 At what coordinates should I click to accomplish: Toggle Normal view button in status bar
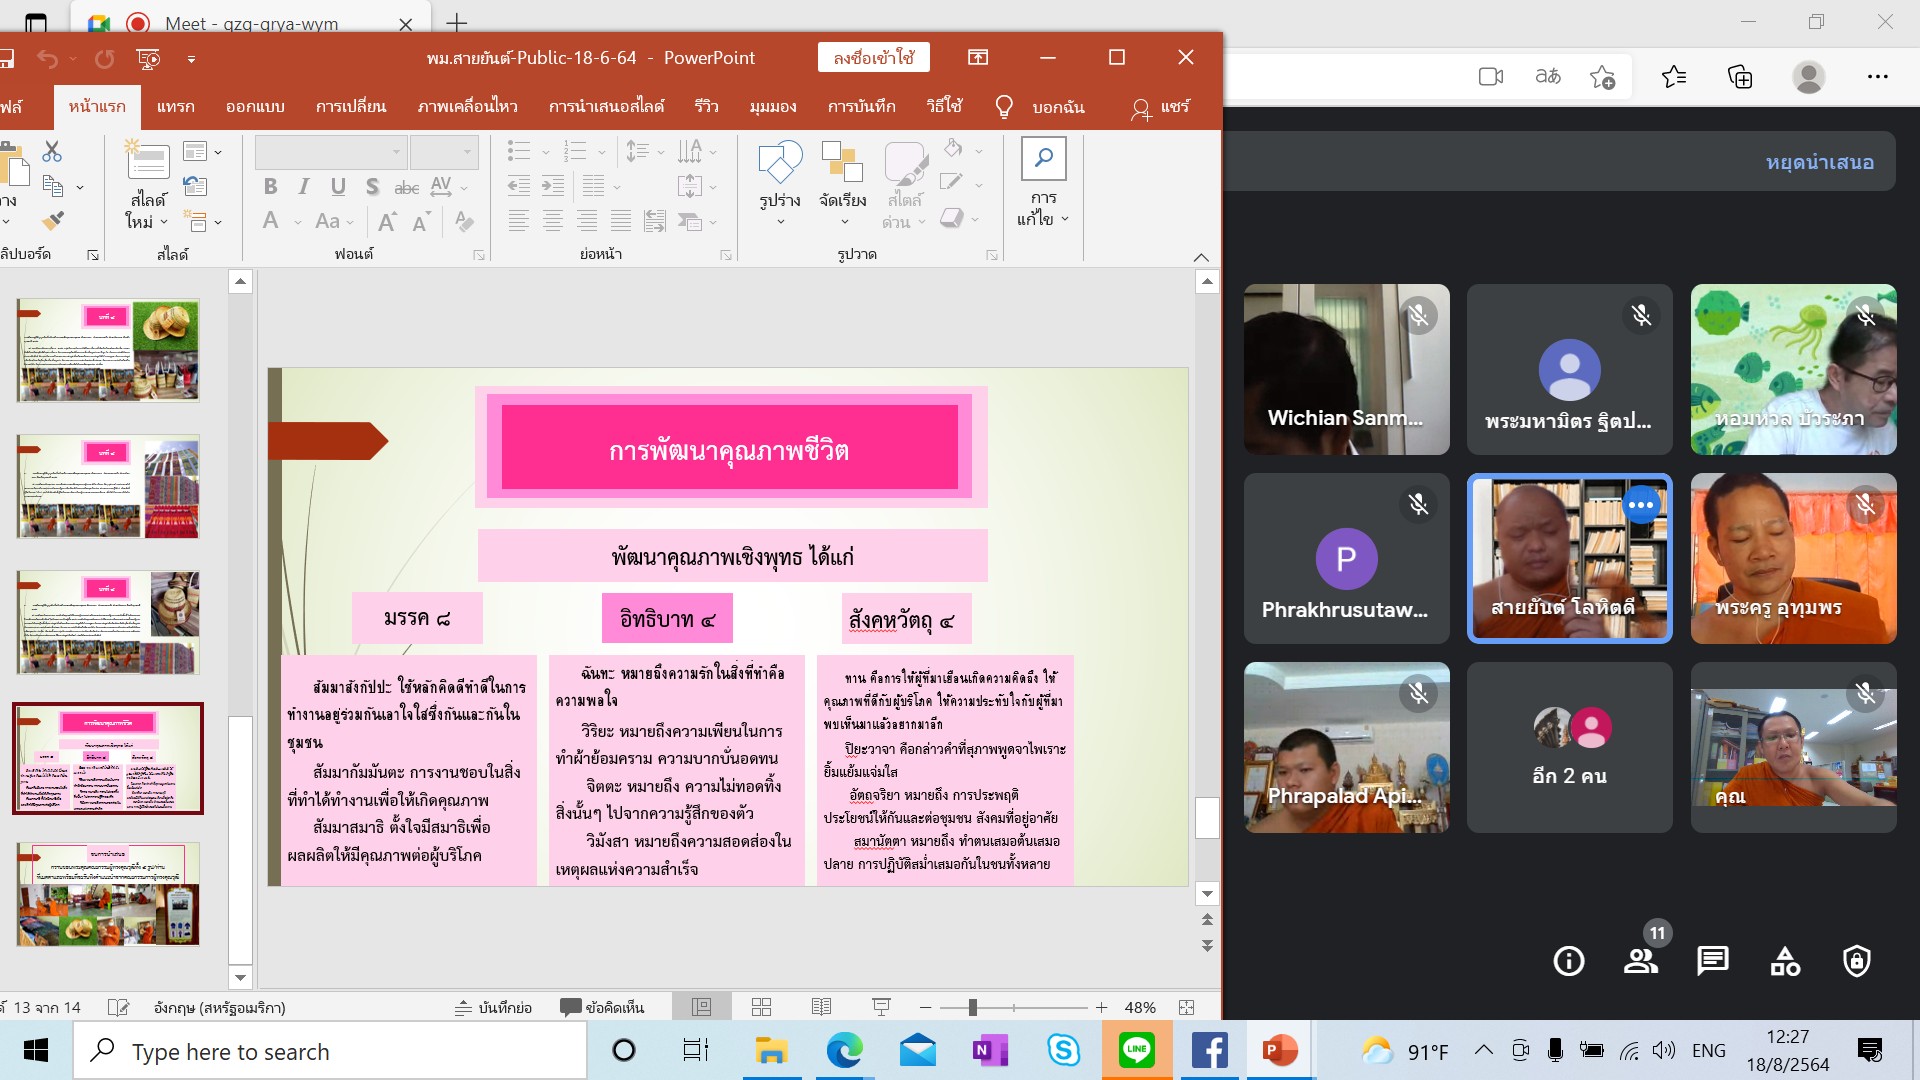pyautogui.click(x=702, y=1007)
